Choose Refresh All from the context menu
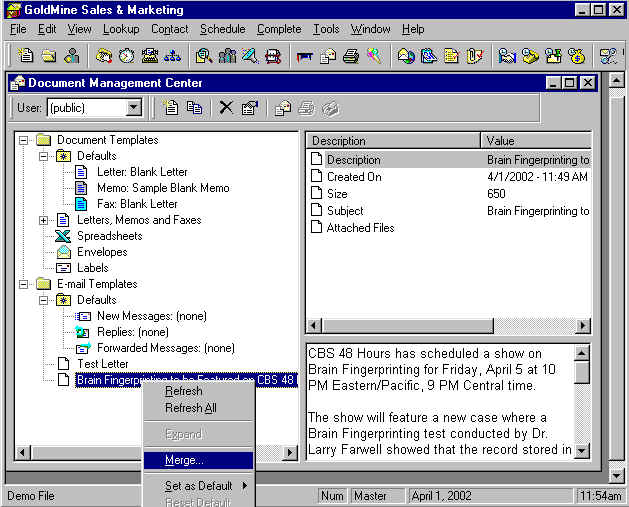The height and width of the screenshot is (507, 629). click(199, 408)
